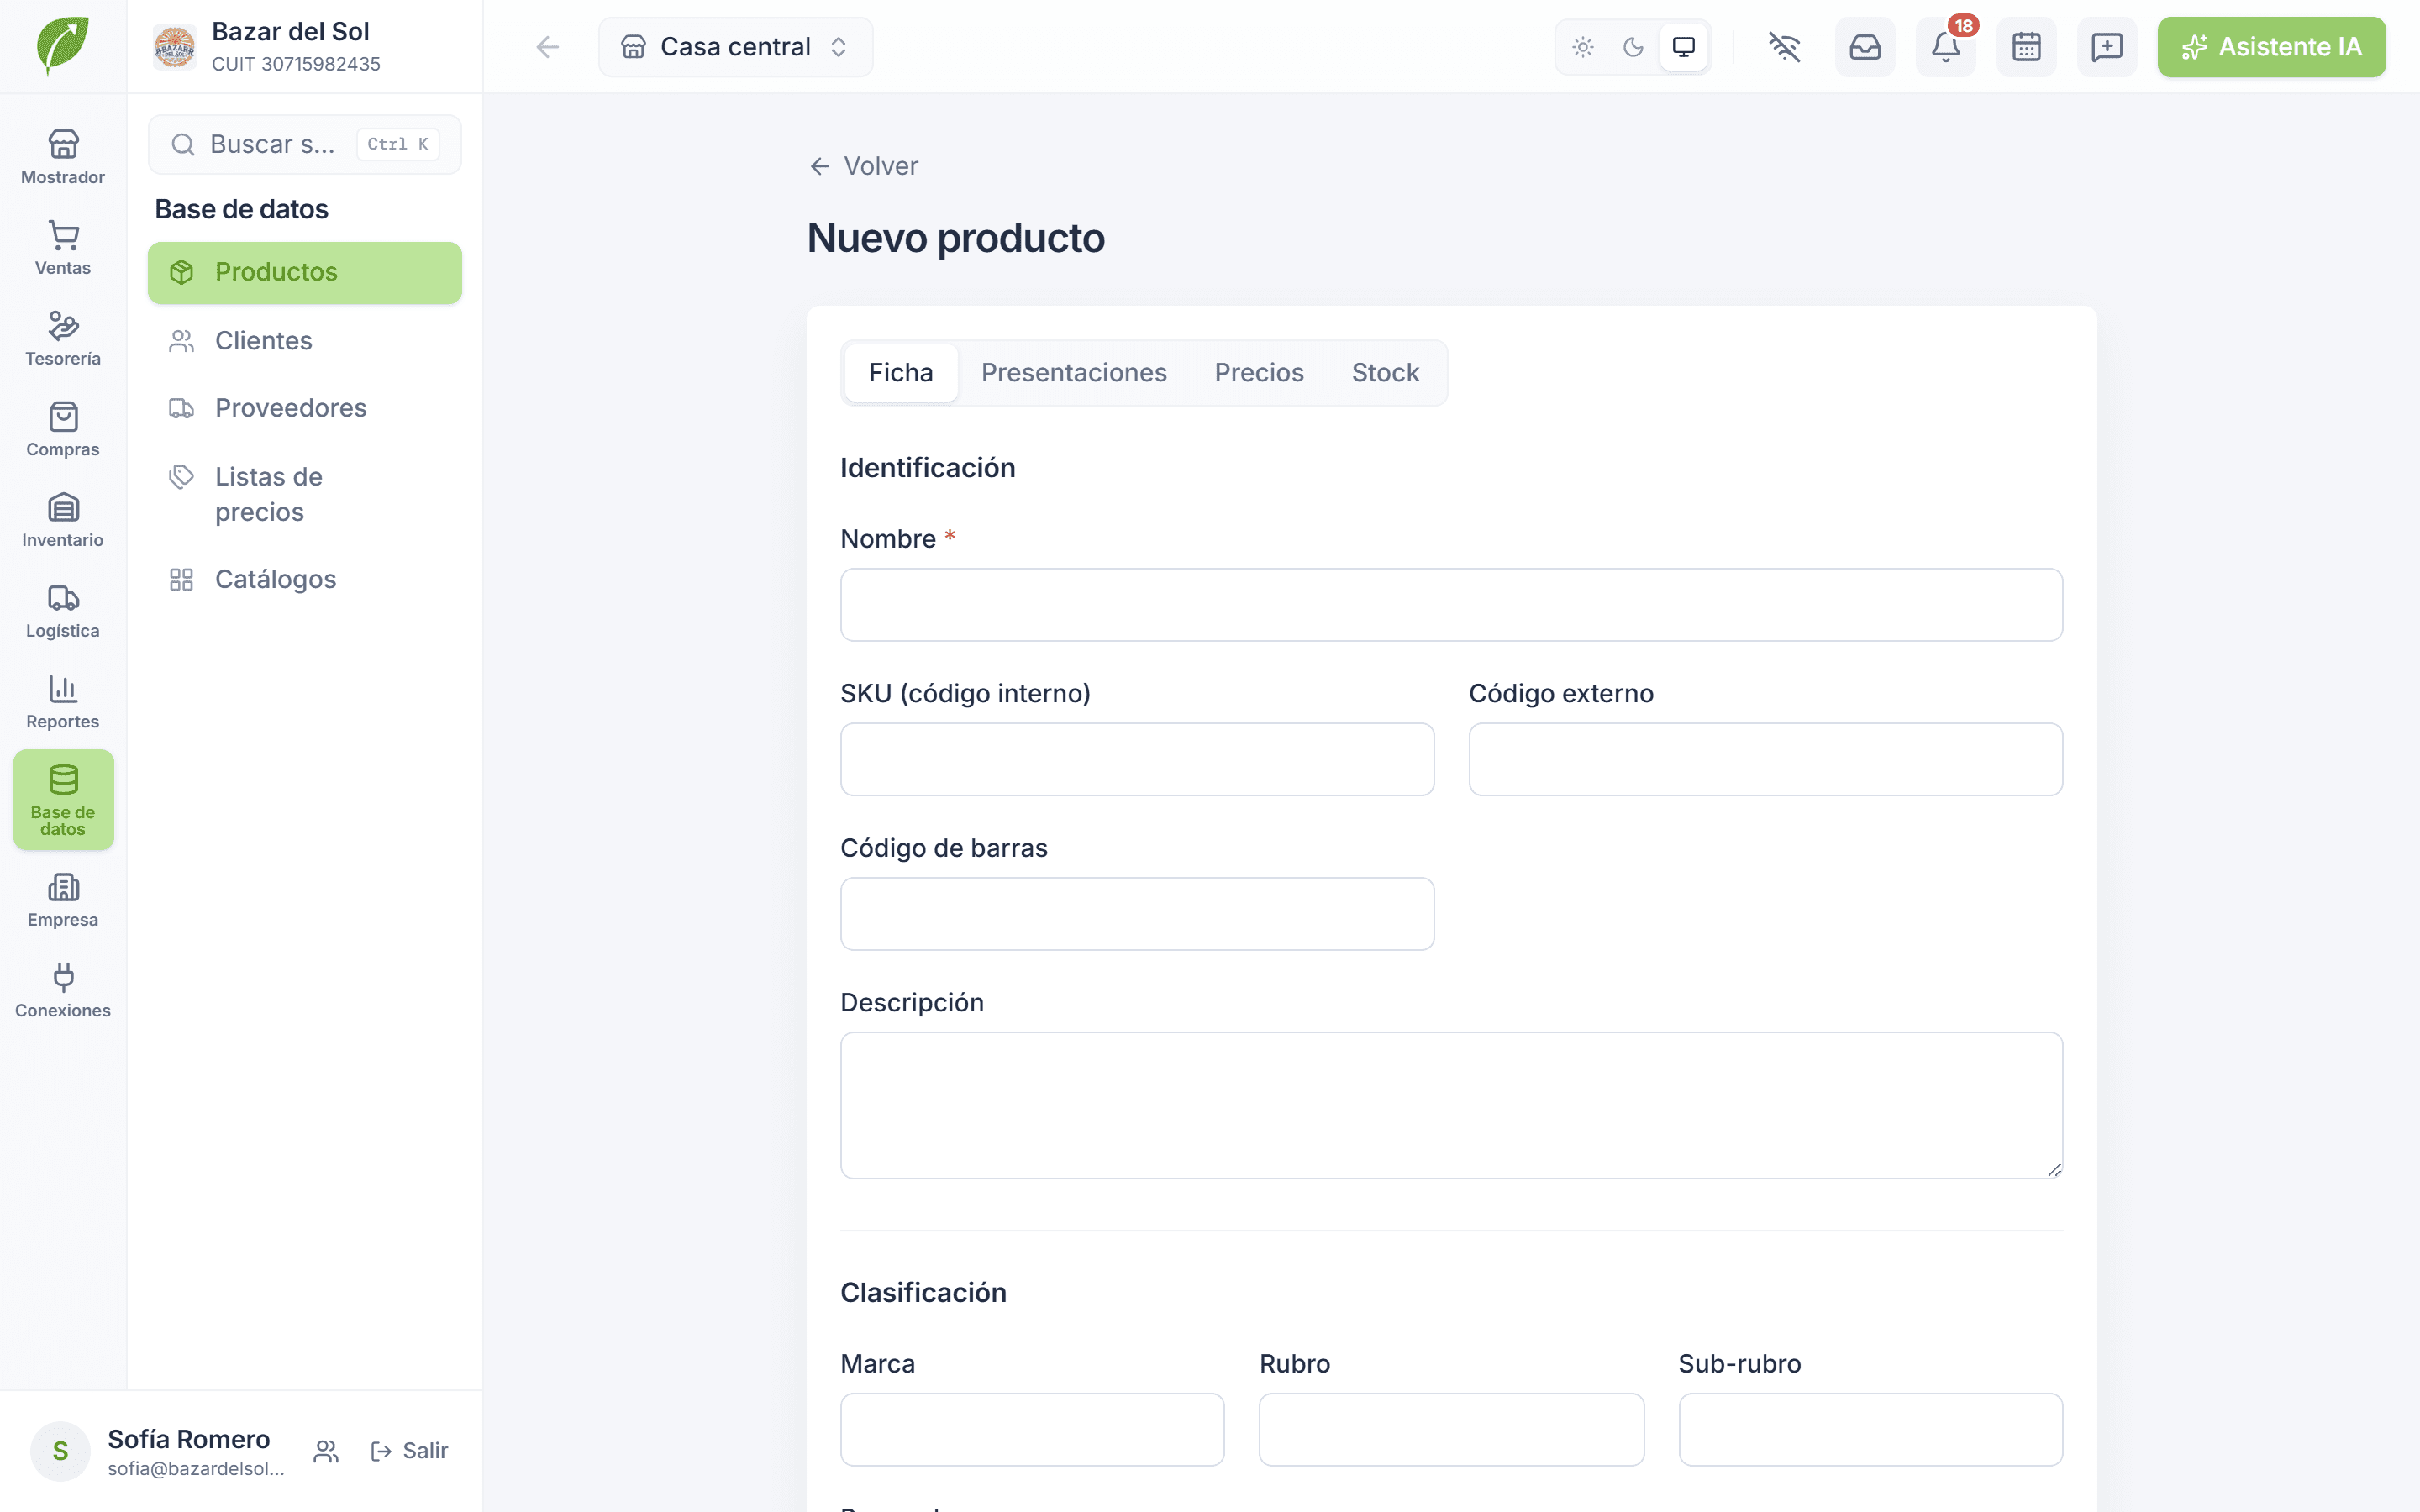Screen dimensions: 2420x1512
Task: Open Conexiones module
Action: click(63, 991)
